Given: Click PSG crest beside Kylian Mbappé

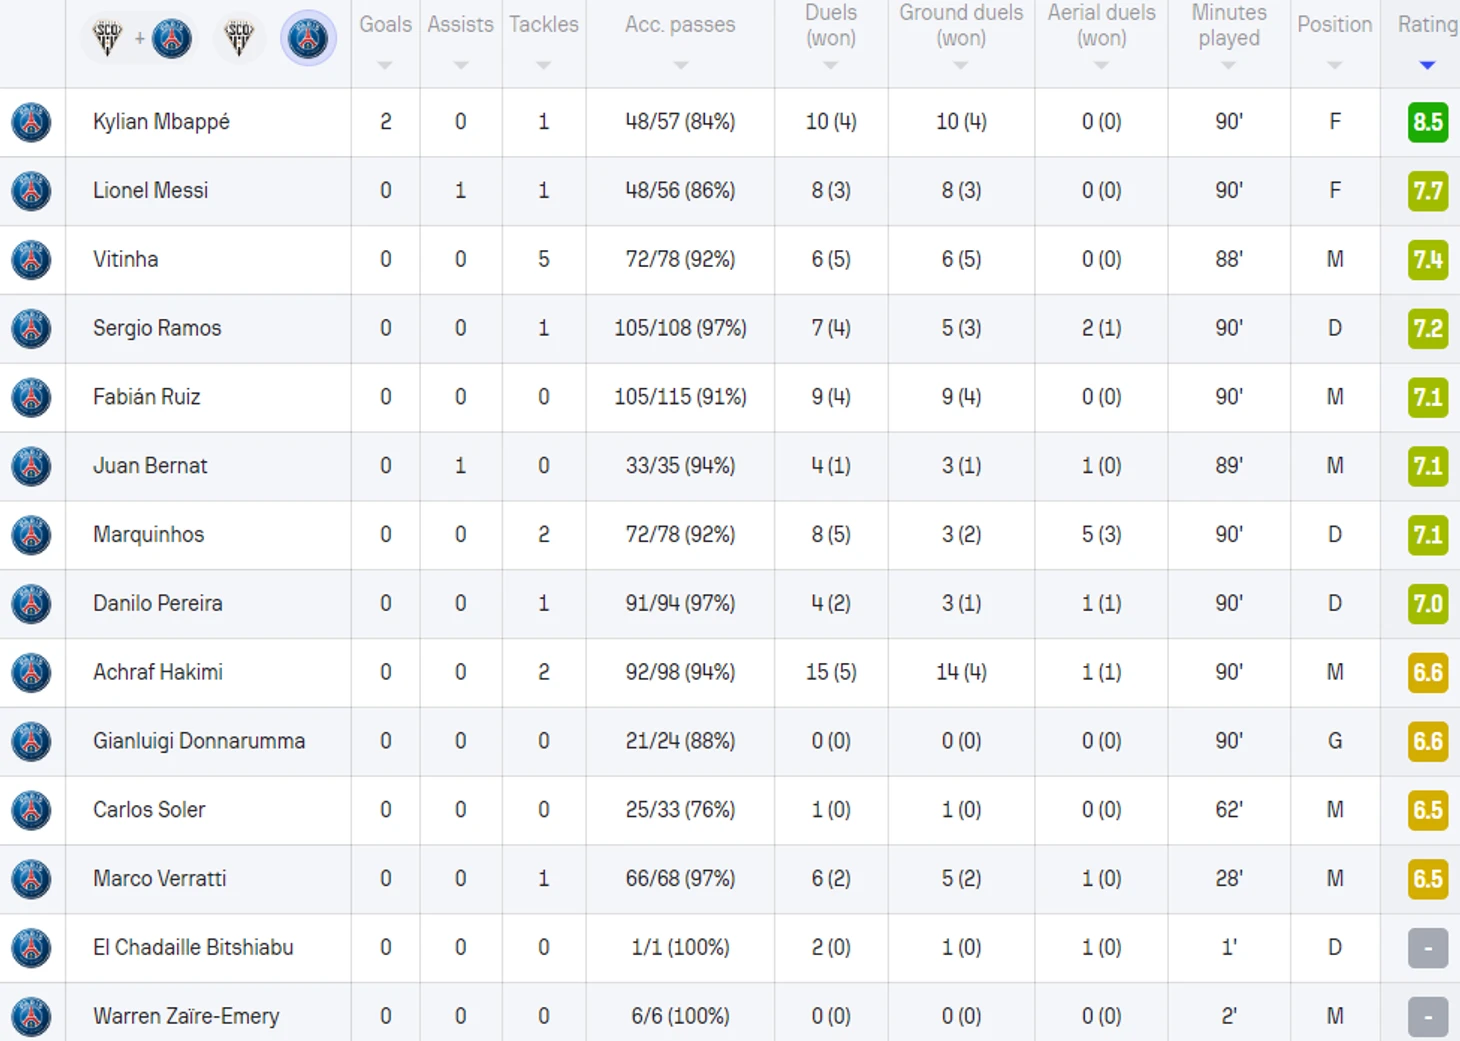Looking at the screenshot, I should [x=31, y=122].
